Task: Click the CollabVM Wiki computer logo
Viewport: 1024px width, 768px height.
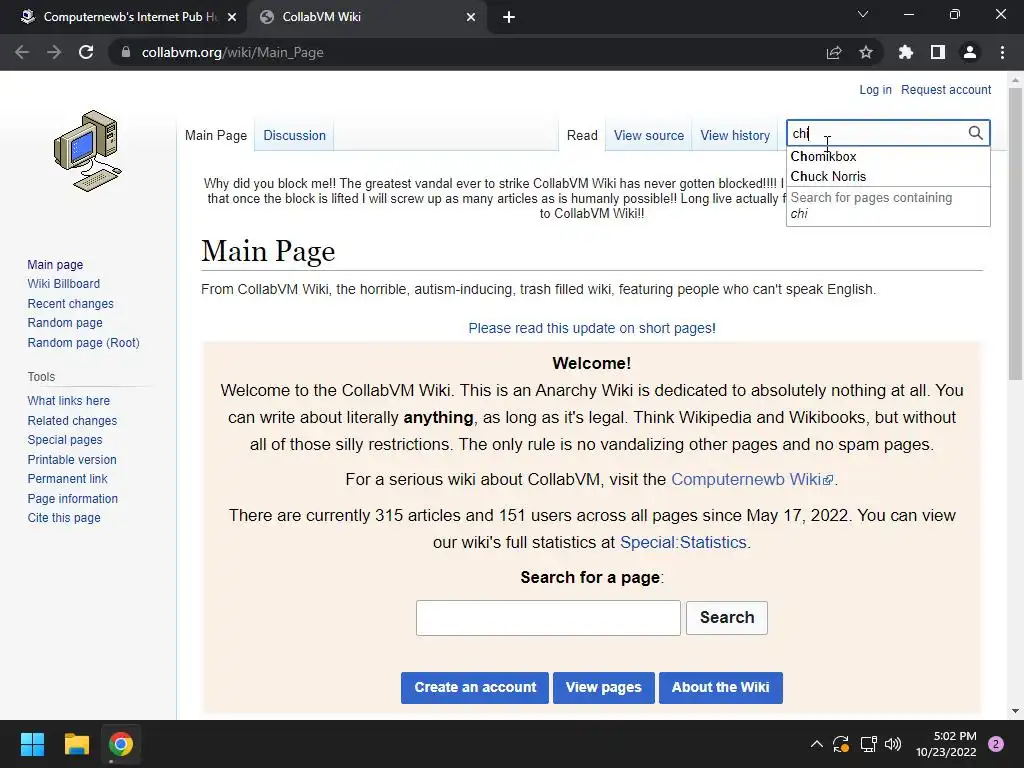Action: tap(88, 151)
